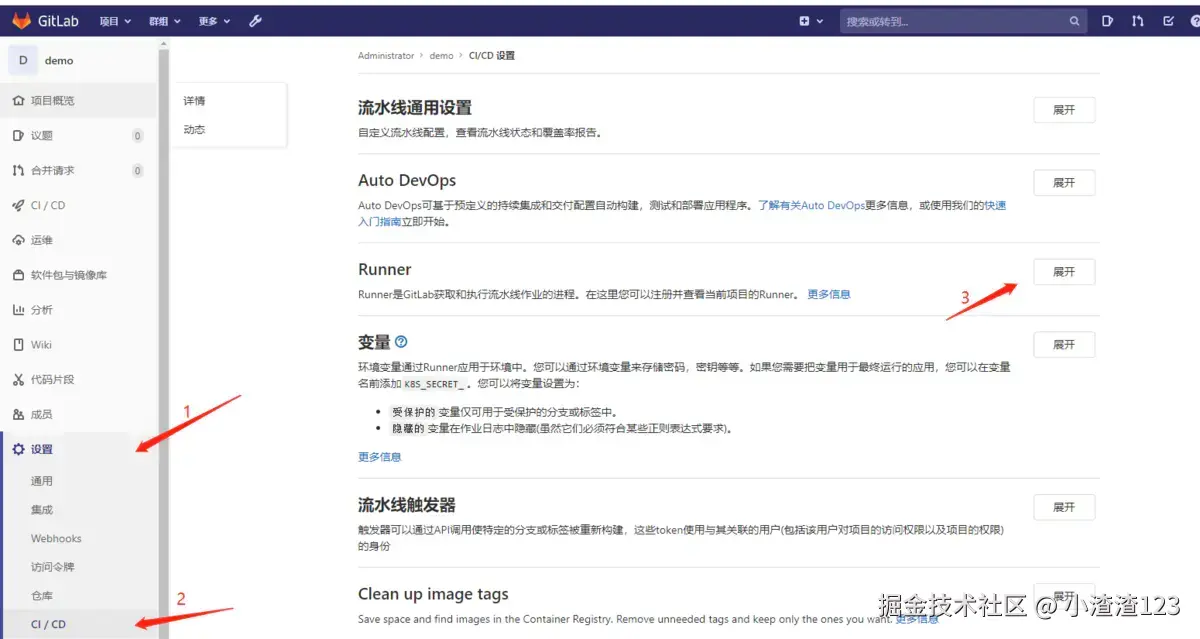Click 了解有关Auto DevOps link
Viewport: 1200px width, 639px height.
pyautogui.click(x=811, y=205)
